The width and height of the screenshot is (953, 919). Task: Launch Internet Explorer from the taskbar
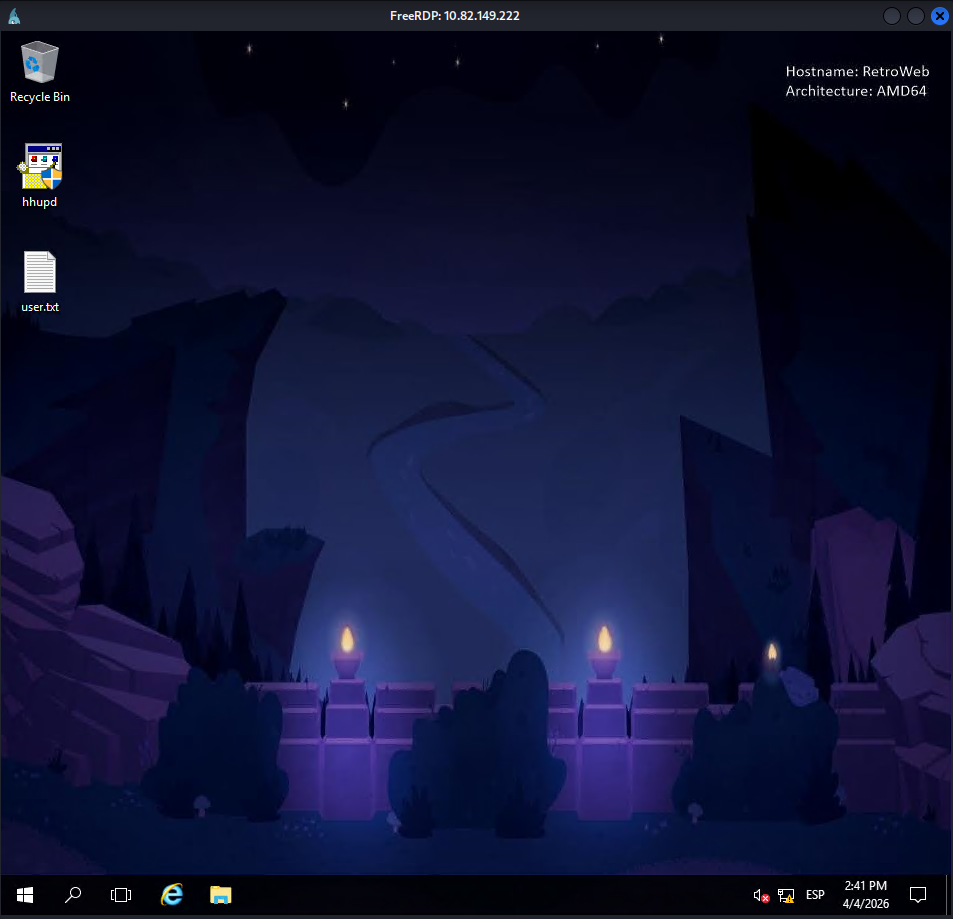[x=172, y=894]
